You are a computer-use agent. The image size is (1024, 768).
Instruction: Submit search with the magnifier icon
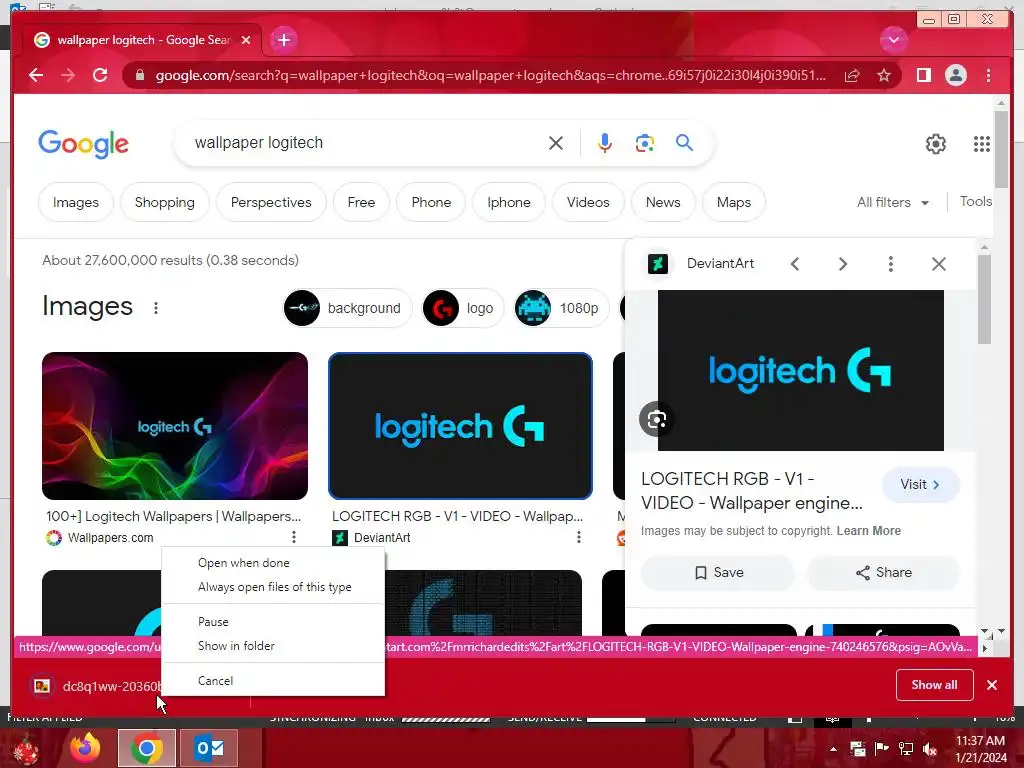tap(684, 142)
